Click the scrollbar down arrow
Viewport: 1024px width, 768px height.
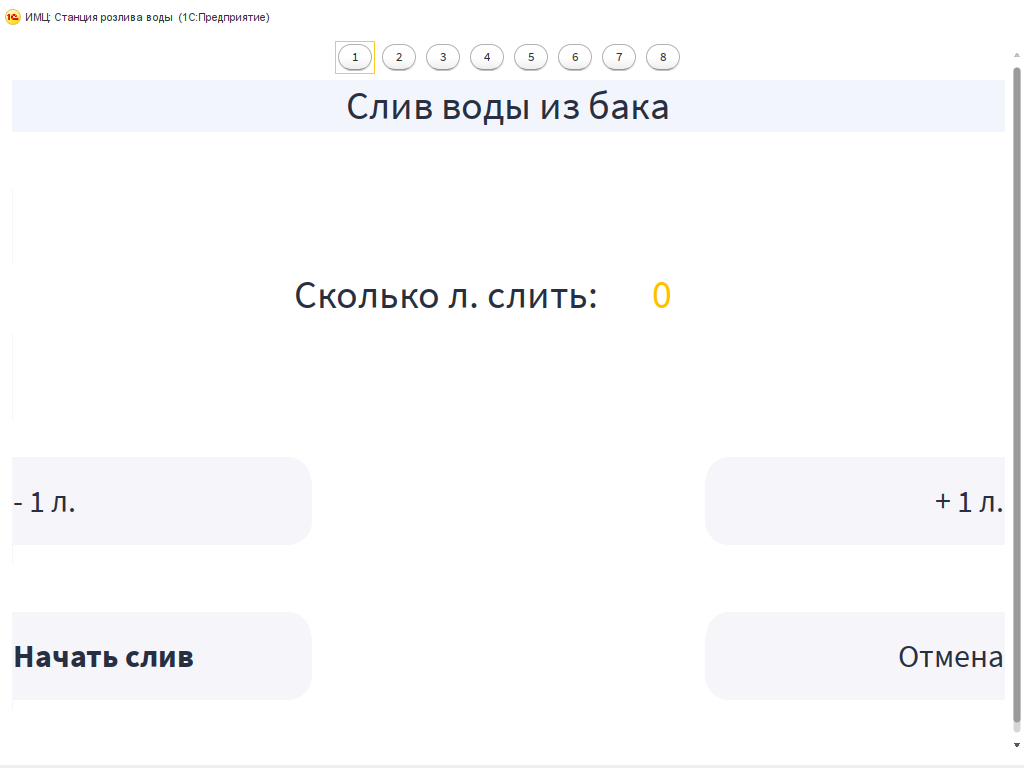pos(1017,745)
